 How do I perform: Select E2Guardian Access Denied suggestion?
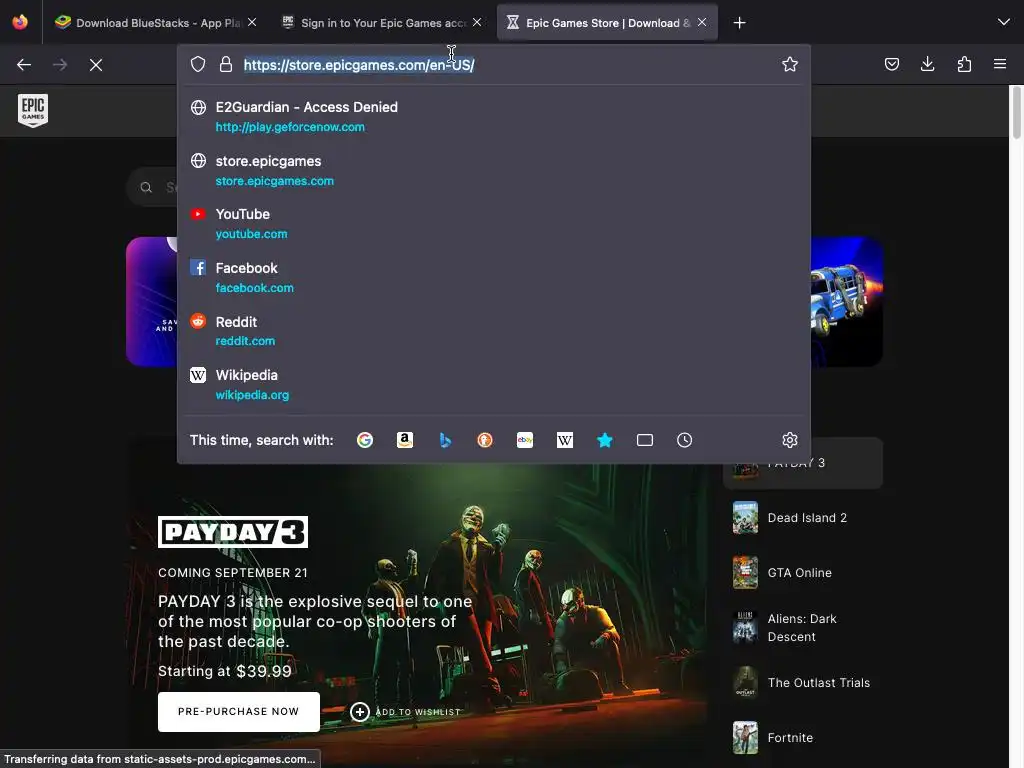pyautogui.click(x=494, y=116)
